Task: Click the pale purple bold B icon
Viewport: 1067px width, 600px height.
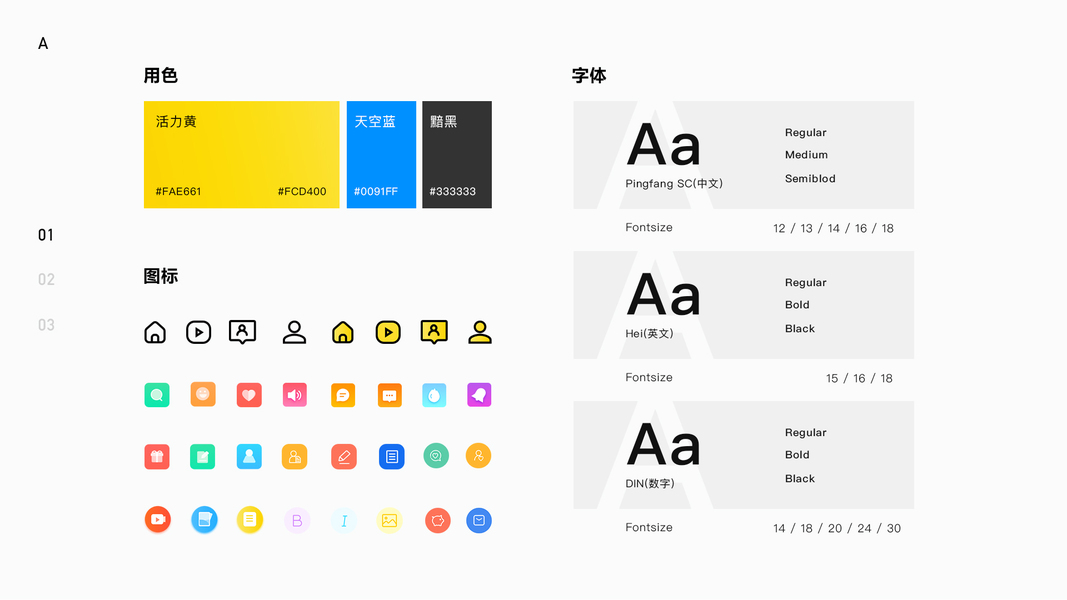Action: 297,520
